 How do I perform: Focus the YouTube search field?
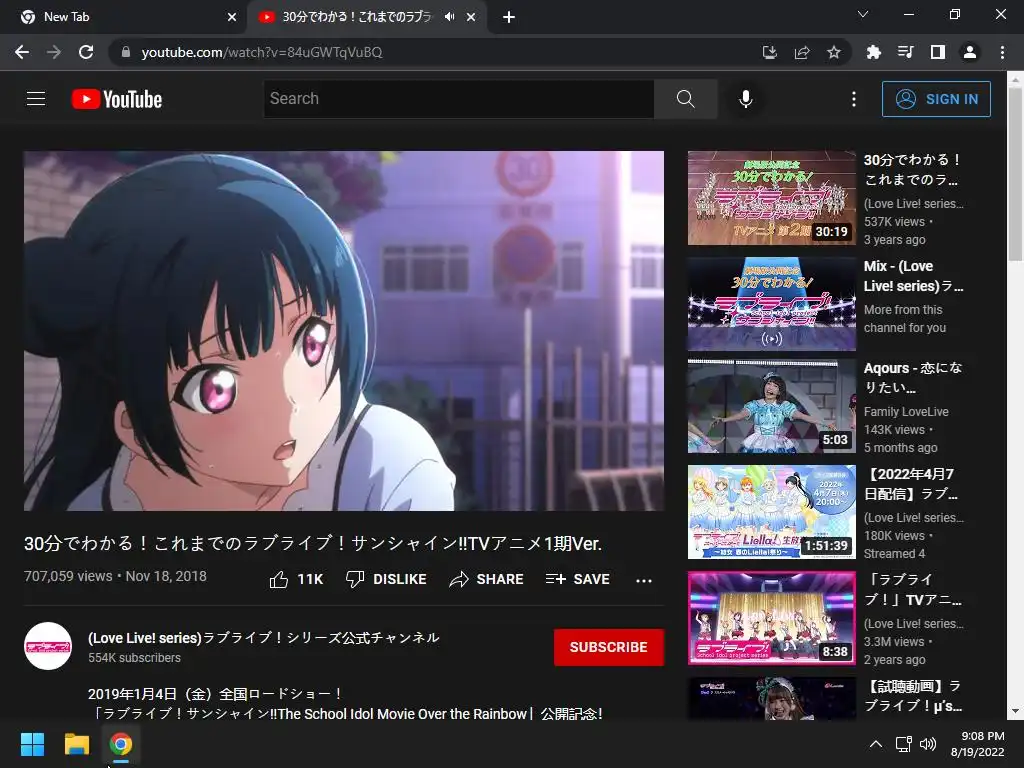tap(458, 99)
